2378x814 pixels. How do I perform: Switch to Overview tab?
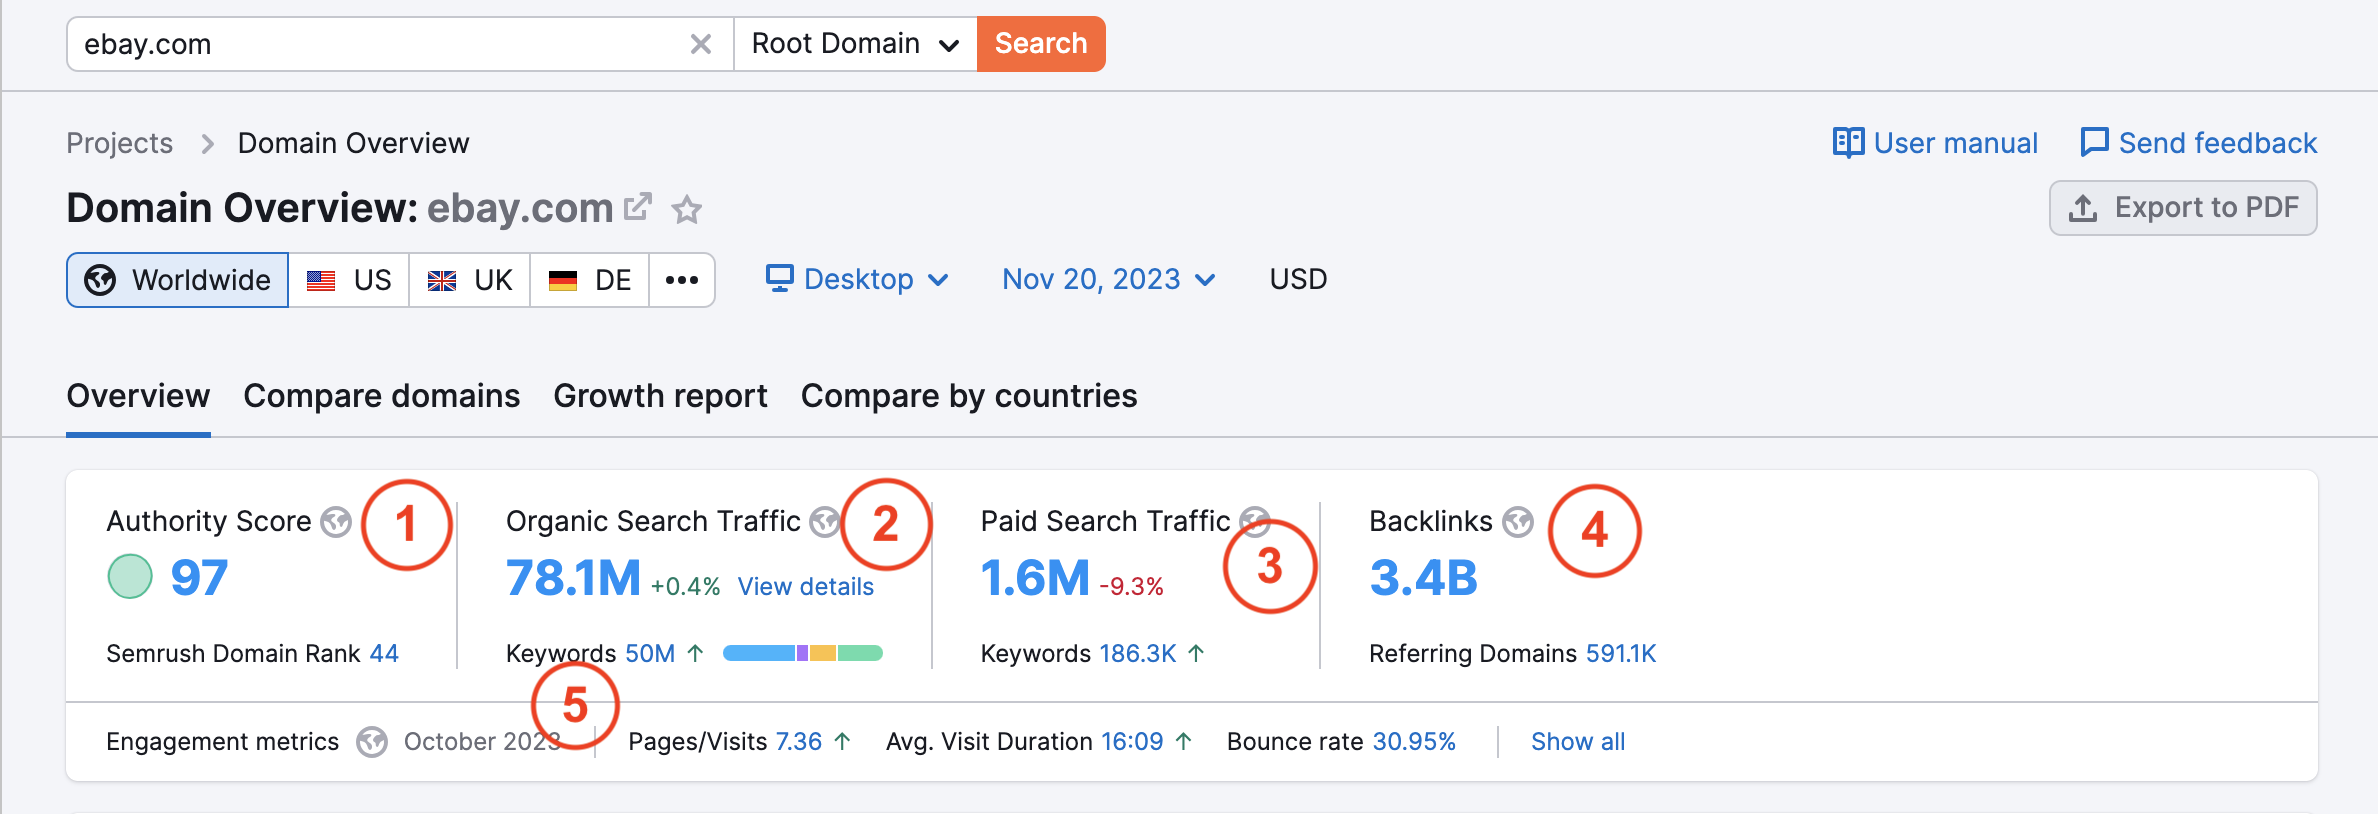point(138,396)
